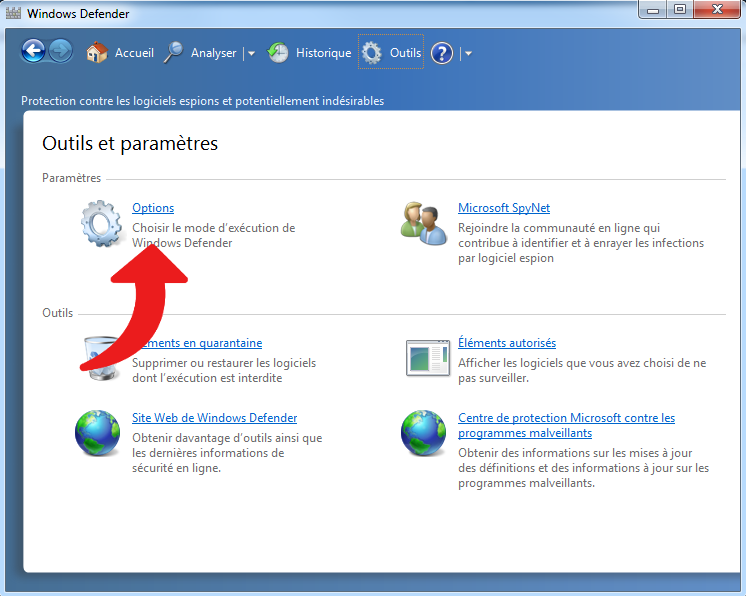Click the Accueil house icon
The width and height of the screenshot is (746, 596).
(97, 52)
